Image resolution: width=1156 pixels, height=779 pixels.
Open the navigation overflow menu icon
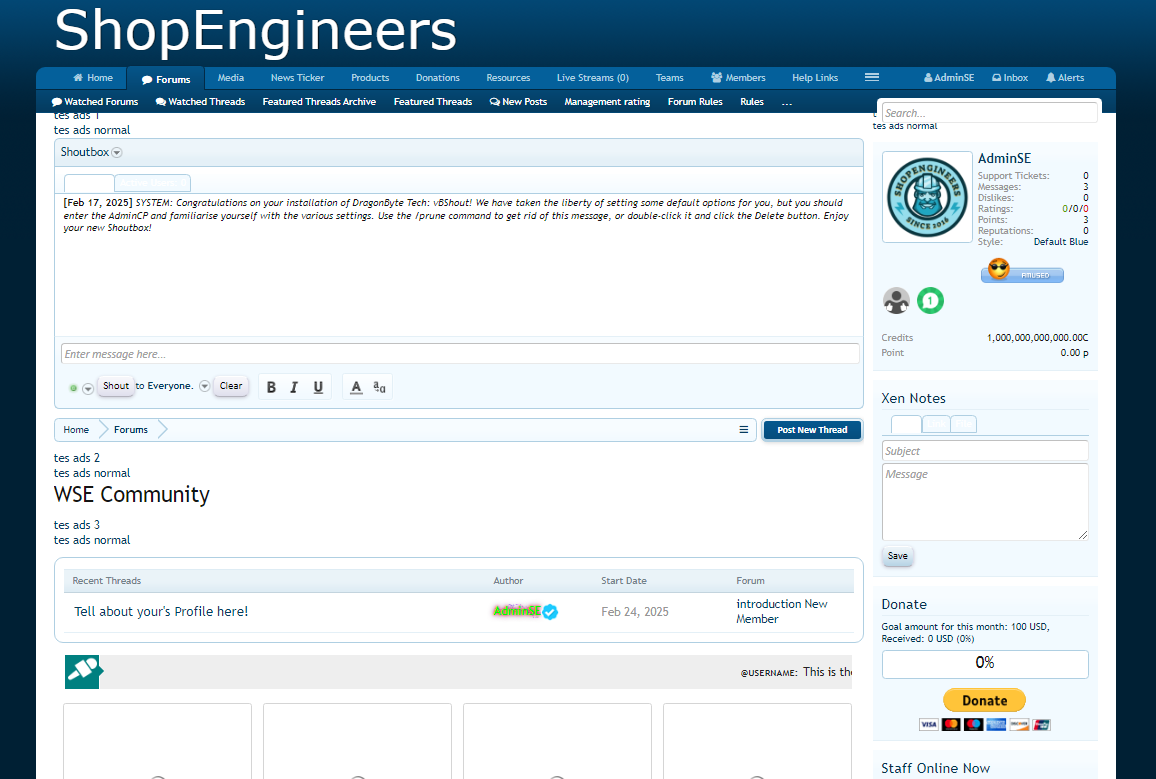[871, 77]
